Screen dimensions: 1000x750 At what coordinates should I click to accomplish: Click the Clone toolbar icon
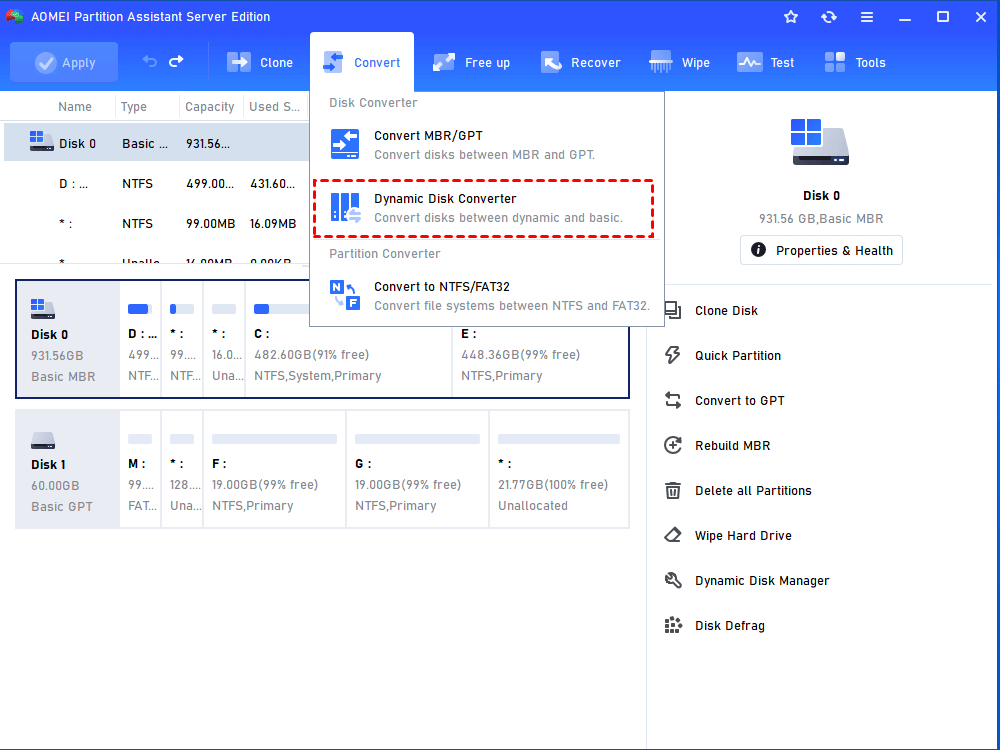tap(239, 62)
